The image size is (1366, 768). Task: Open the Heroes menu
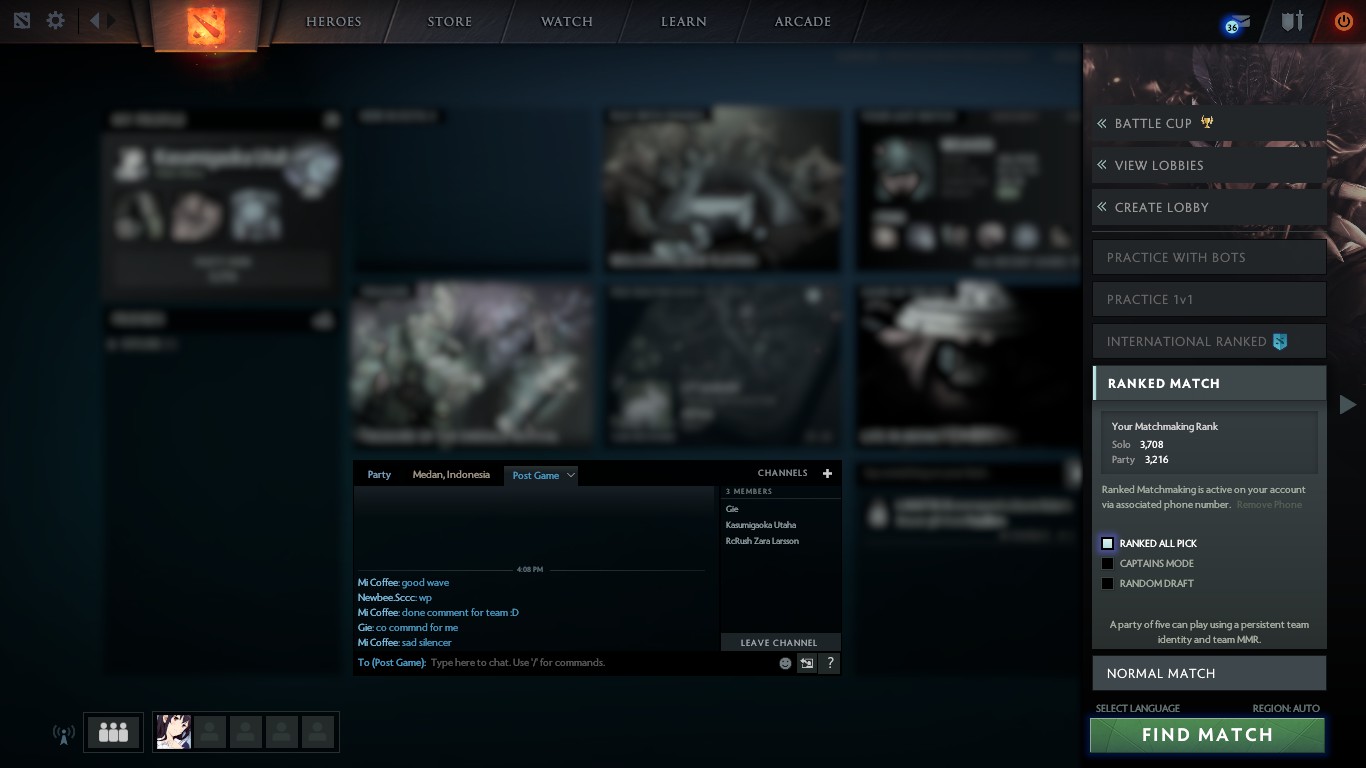pos(333,21)
